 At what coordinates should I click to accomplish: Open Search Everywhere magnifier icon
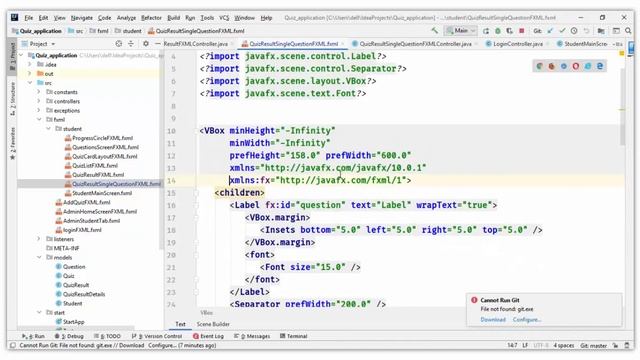(x=629, y=31)
